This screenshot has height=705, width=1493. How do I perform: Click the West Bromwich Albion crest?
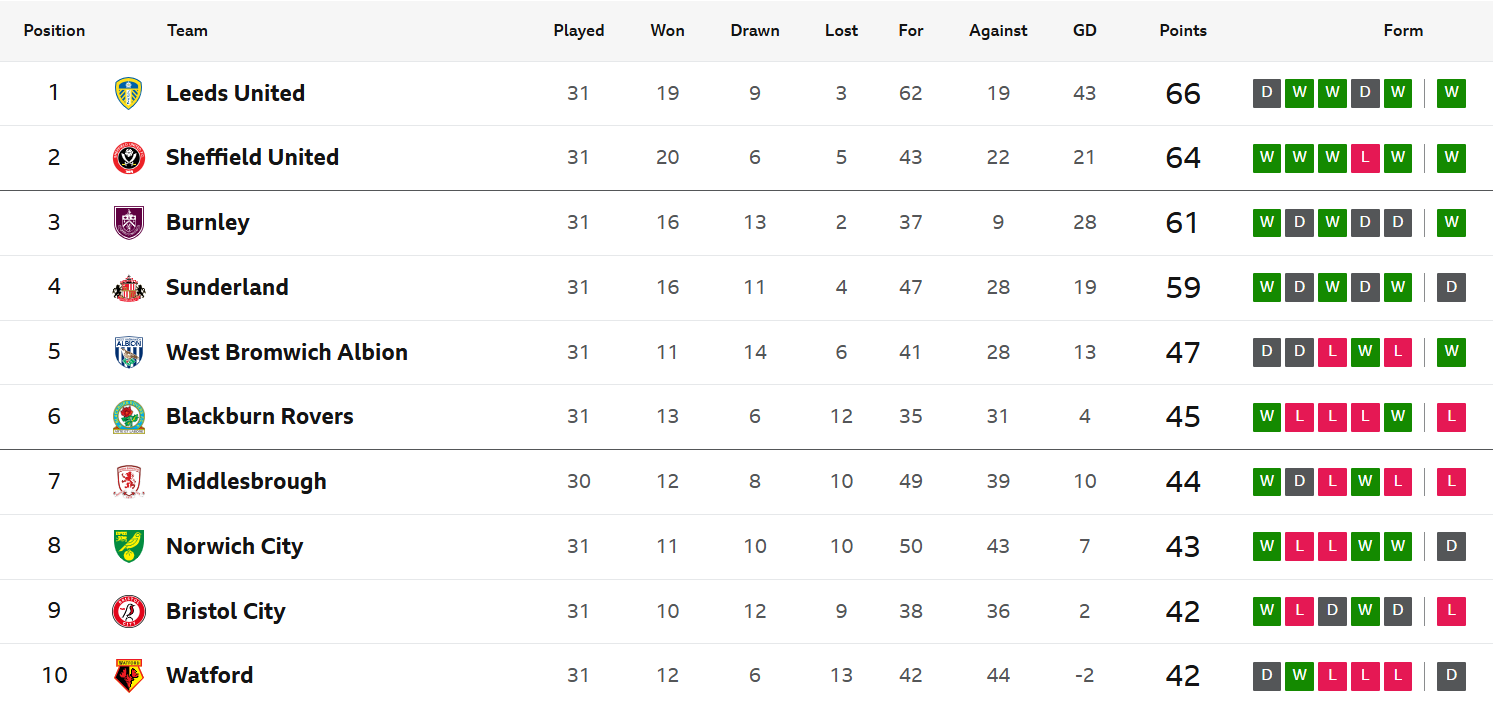click(129, 352)
